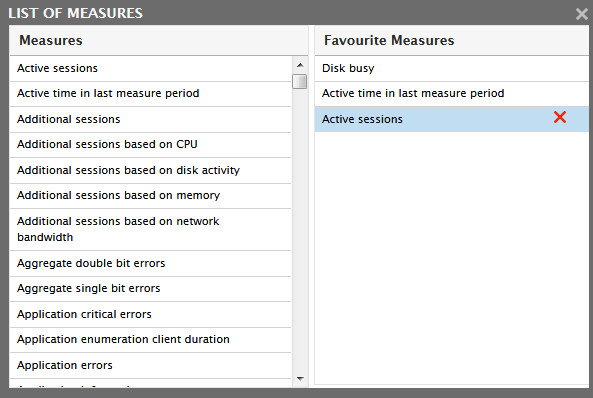The image size is (593, 398).
Task: Choose Application critical errors measure
Action: point(151,314)
